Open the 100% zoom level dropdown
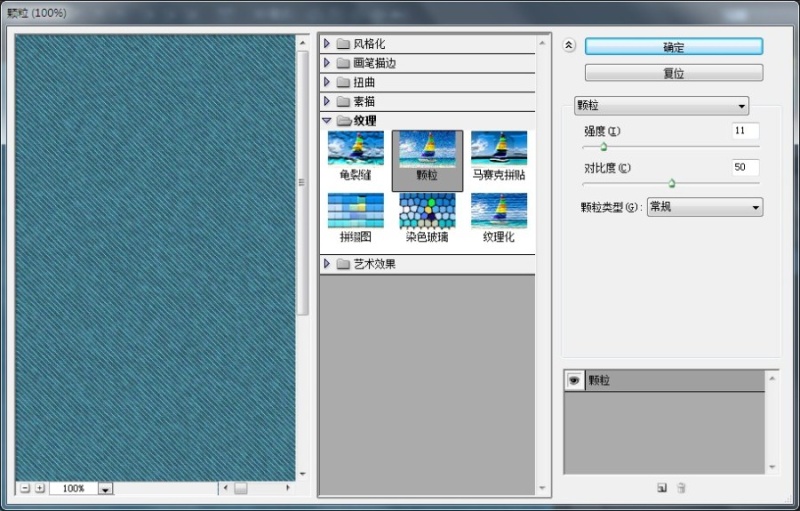 [x=105, y=489]
